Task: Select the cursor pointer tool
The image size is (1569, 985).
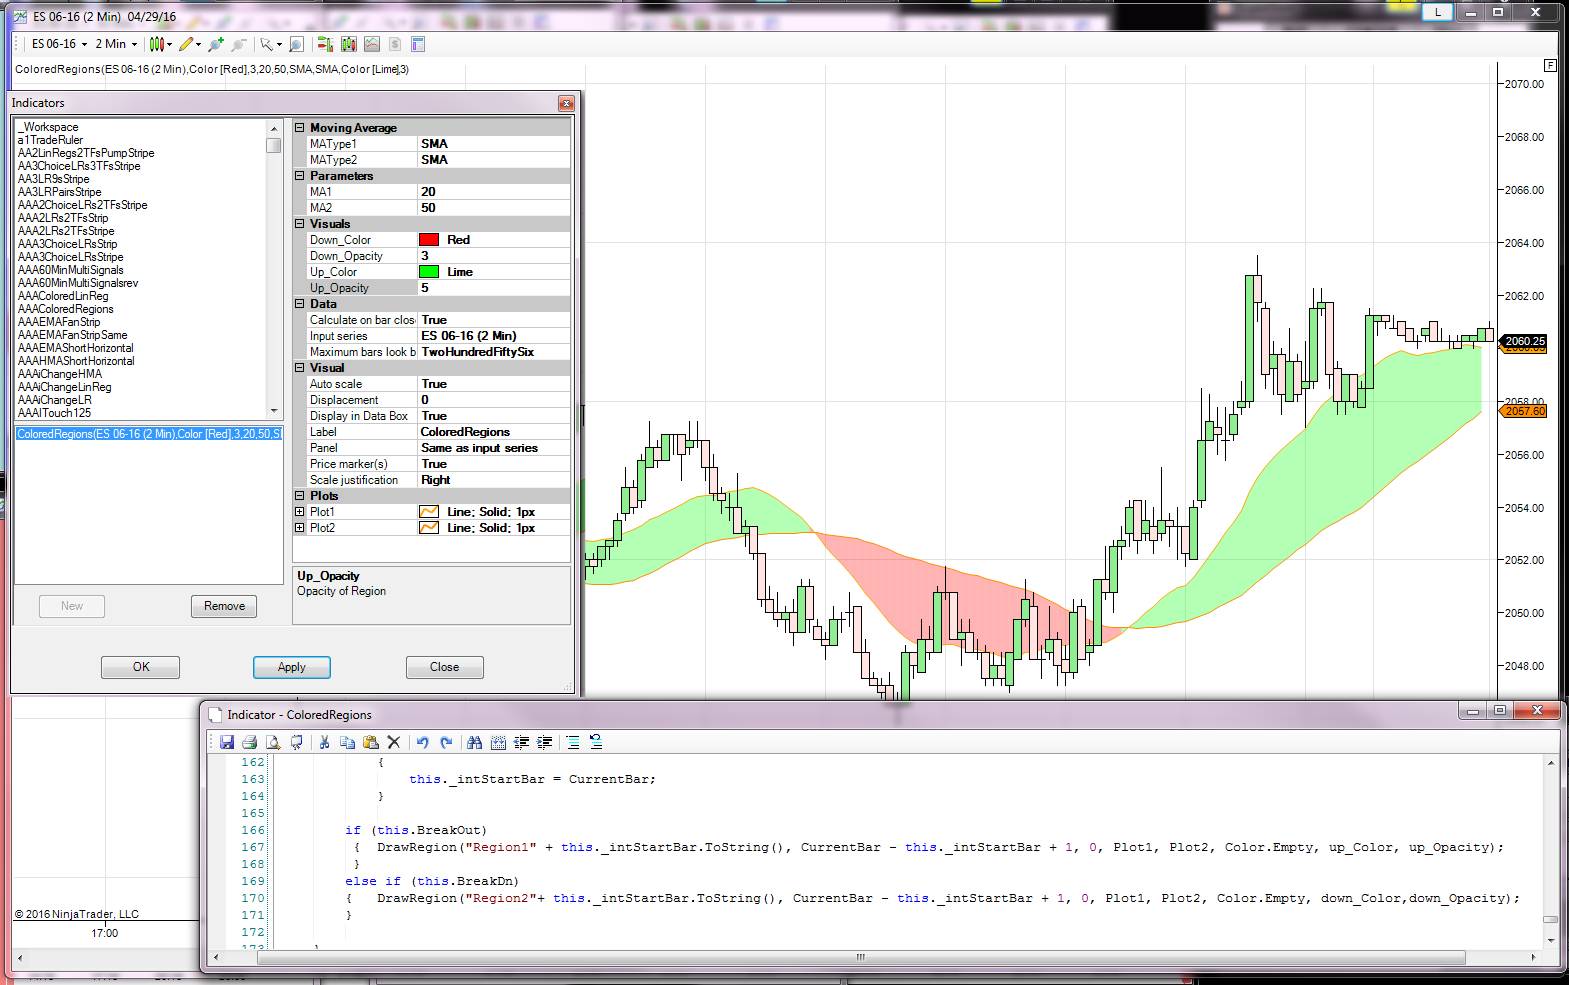Action: 266,44
